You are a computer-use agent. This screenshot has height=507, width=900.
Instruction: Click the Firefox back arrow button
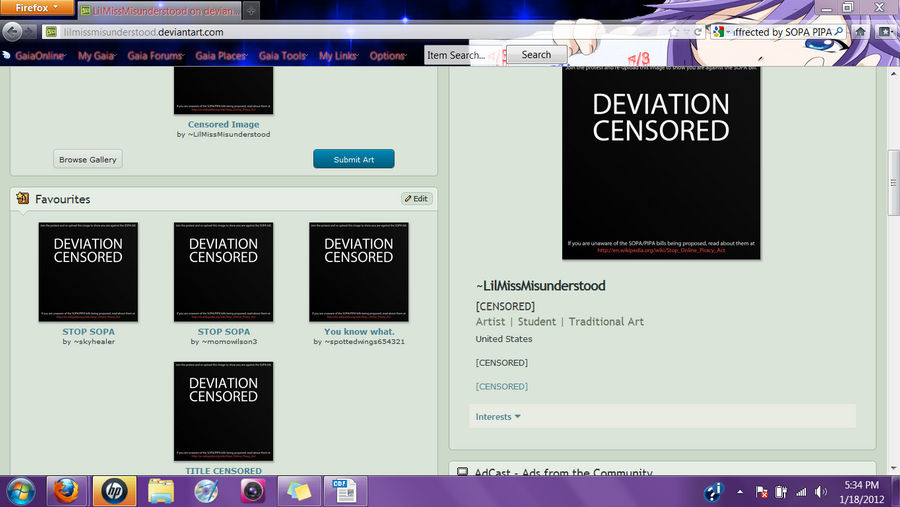12,32
